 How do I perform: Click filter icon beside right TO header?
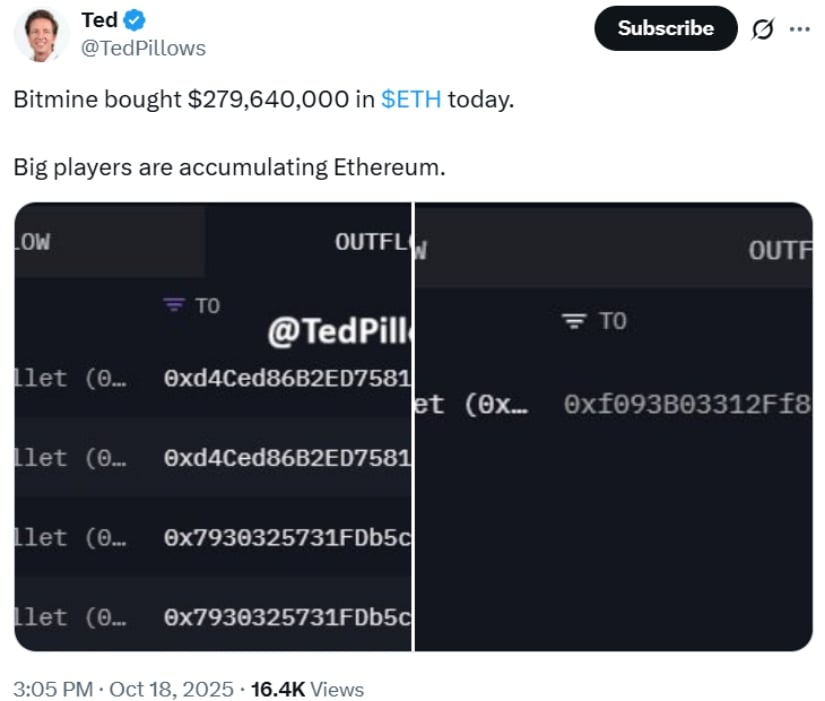[572, 321]
